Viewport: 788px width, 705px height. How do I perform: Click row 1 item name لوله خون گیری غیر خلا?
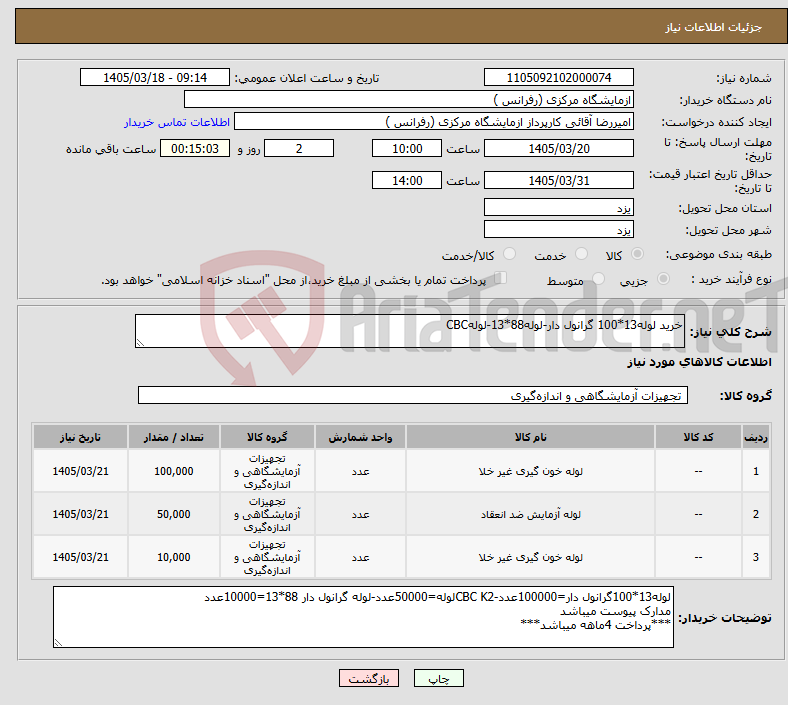point(530,471)
